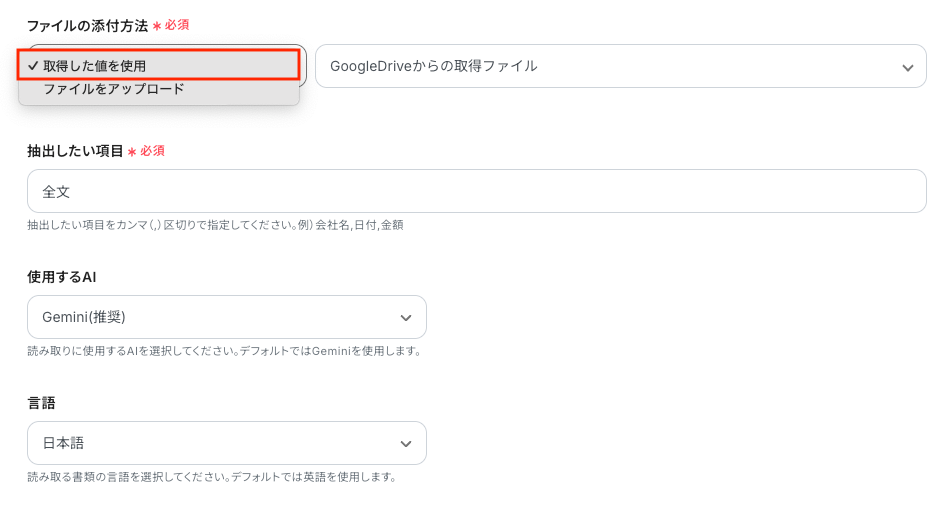
Task: Expand the 日本語 language dropdown
Action: (x=226, y=443)
